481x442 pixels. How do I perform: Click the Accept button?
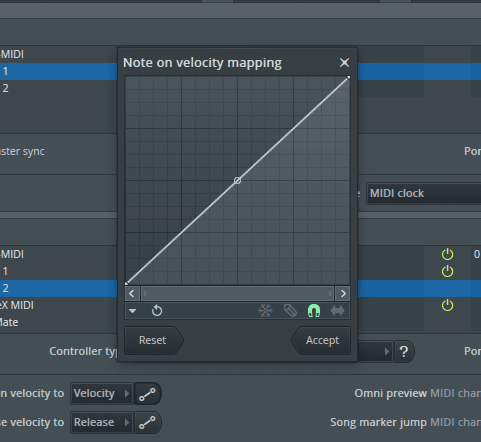[x=321, y=340]
